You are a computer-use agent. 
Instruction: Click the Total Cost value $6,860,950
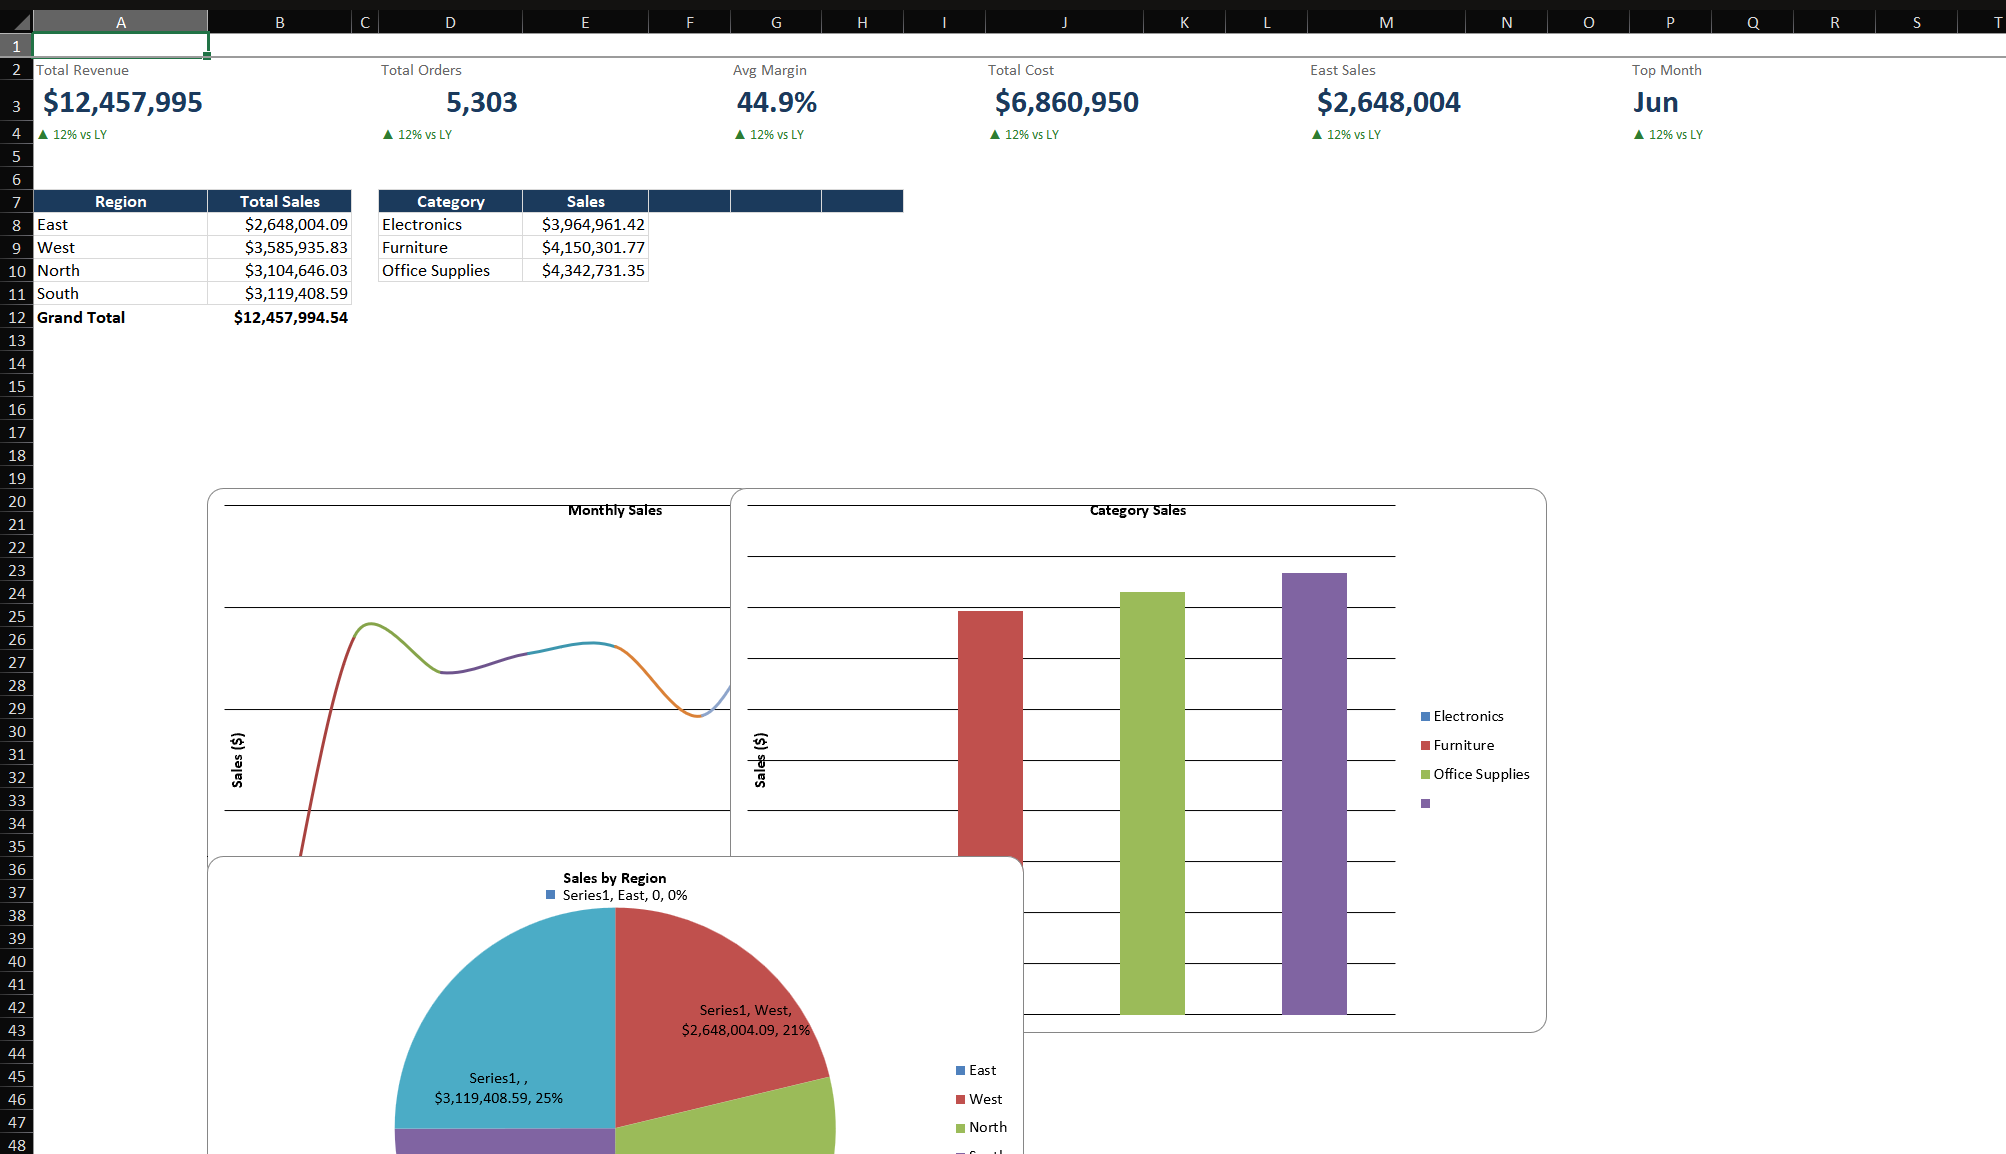tap(1067, 102)
